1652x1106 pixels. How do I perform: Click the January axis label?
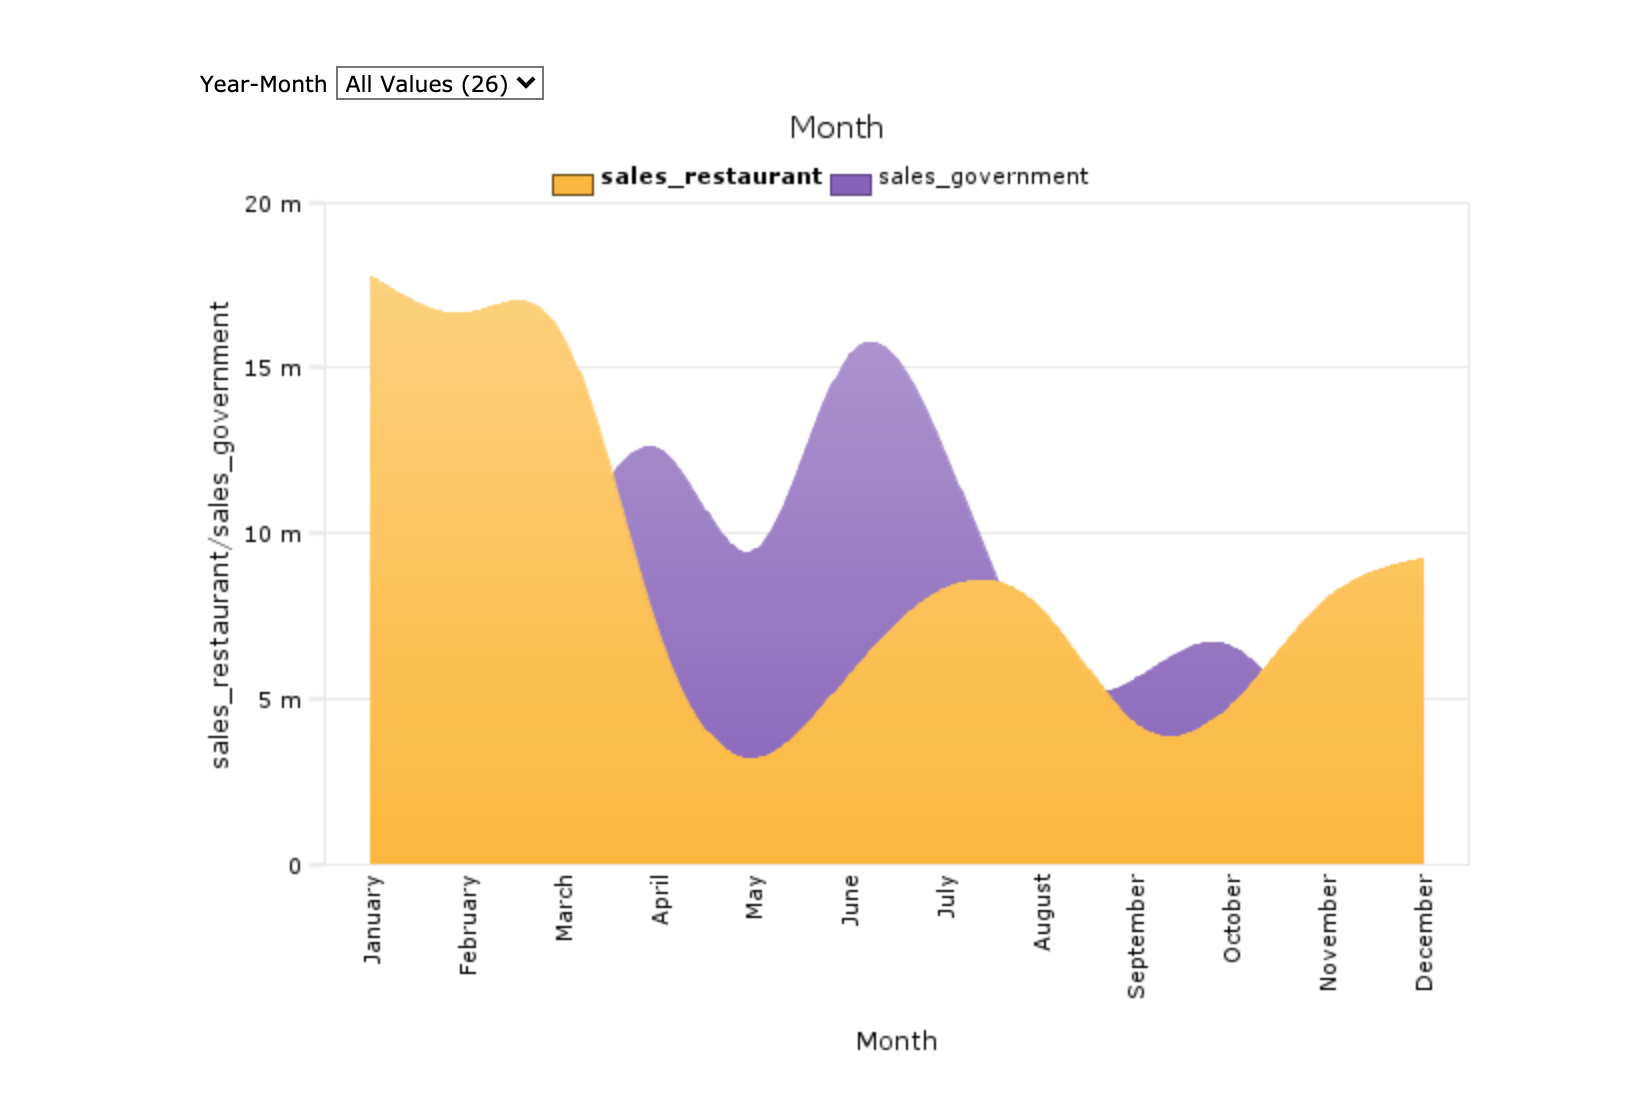click(x=373, y=920)
